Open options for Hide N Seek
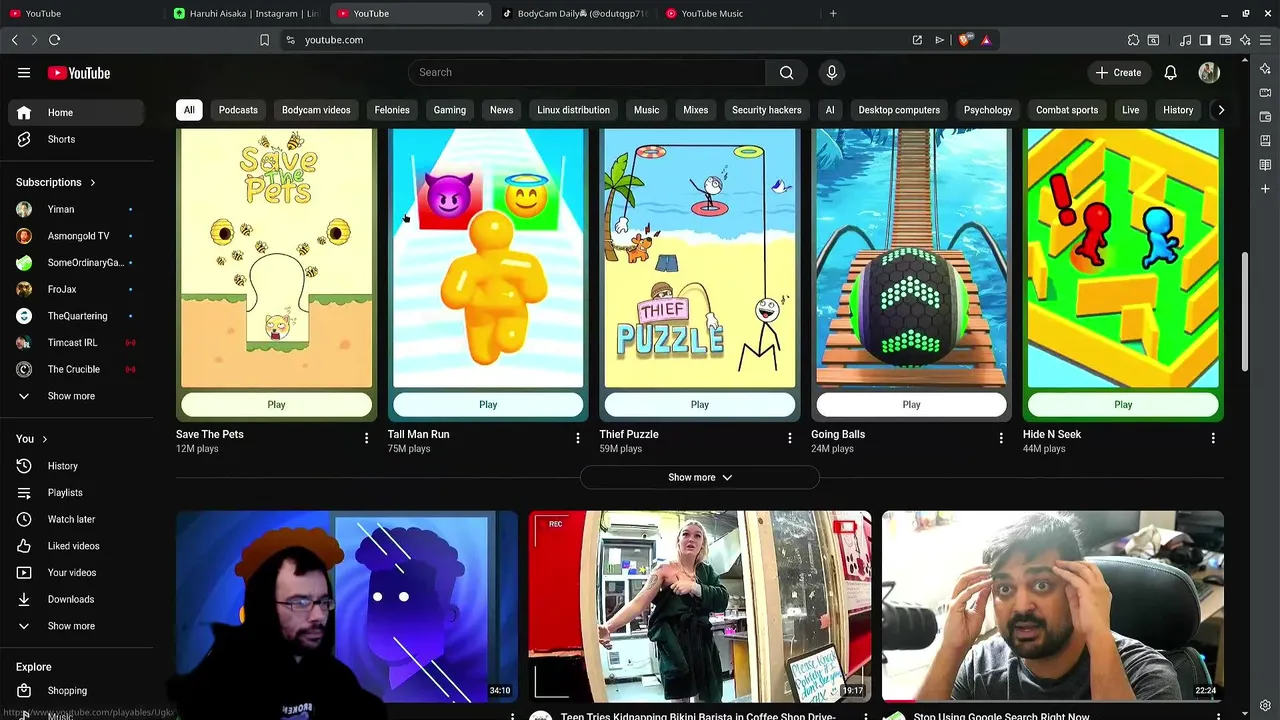The width and height of the screenshot is (1280, 720). (1213, 438)
